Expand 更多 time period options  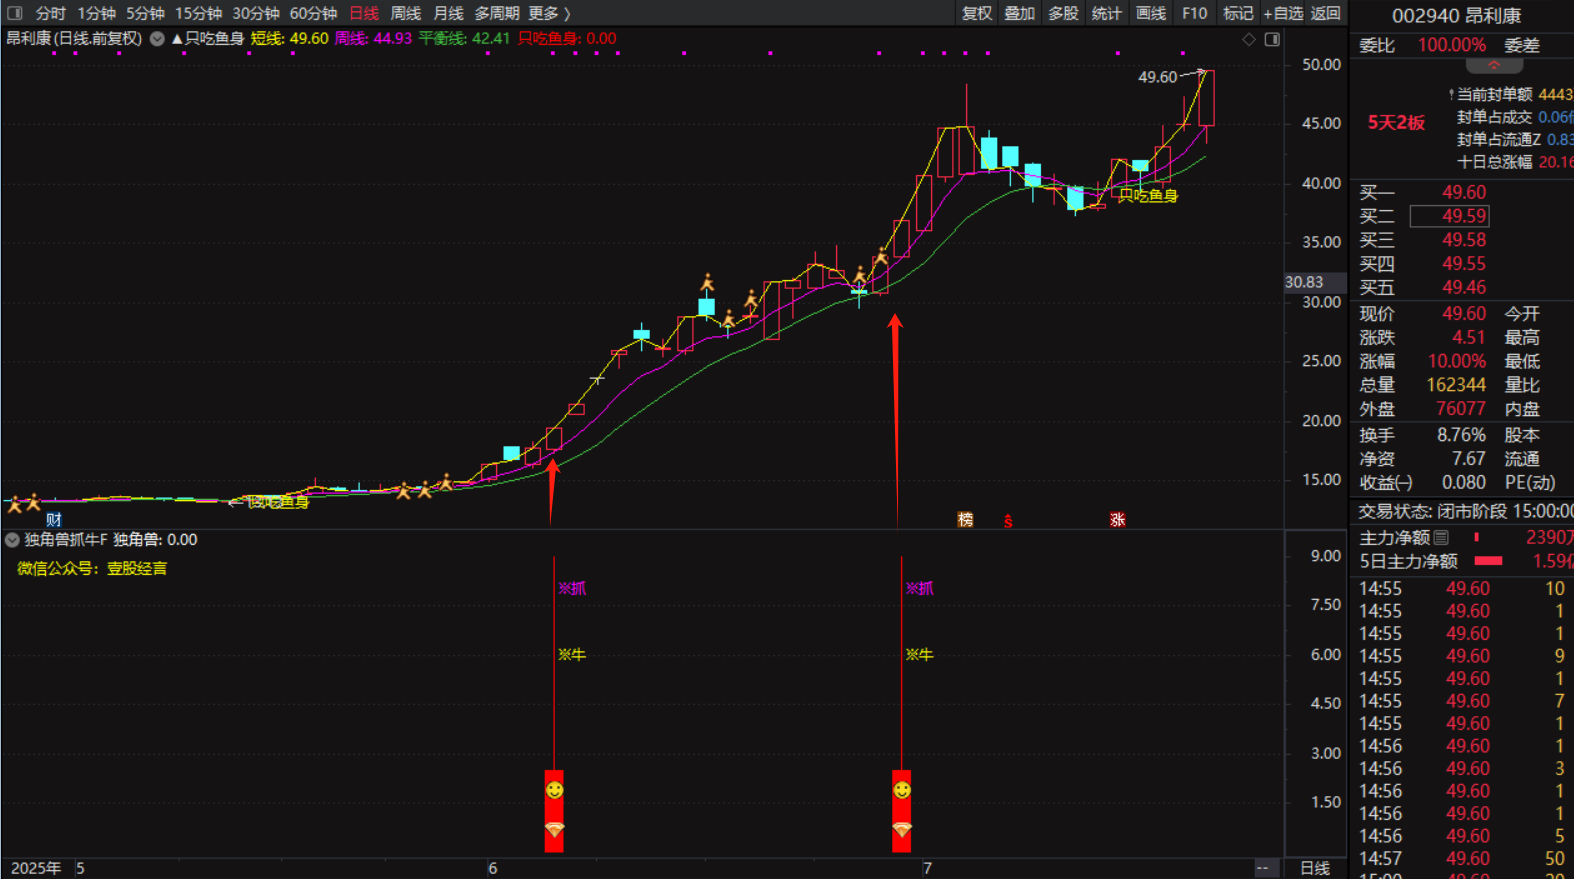[x=548, y=13]
